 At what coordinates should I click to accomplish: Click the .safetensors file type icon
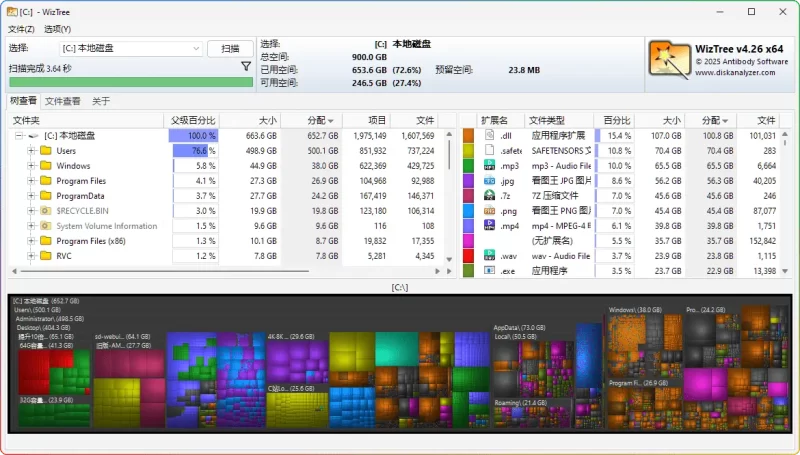coord(489,150)
